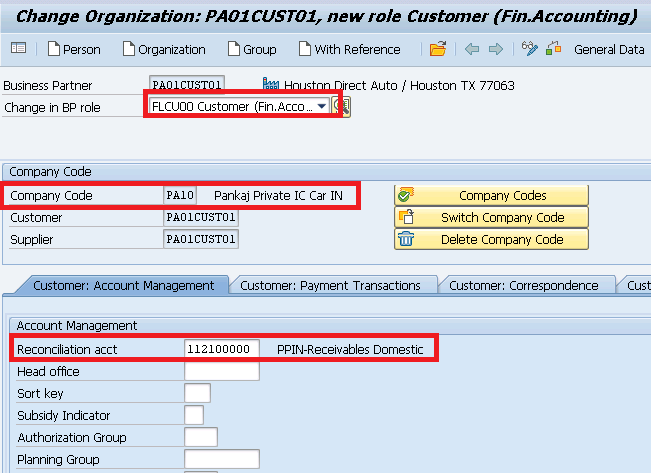Click the locator panel icon in toolbar
The height and width of the screenshot is (473, 651).
pos(19,49)
